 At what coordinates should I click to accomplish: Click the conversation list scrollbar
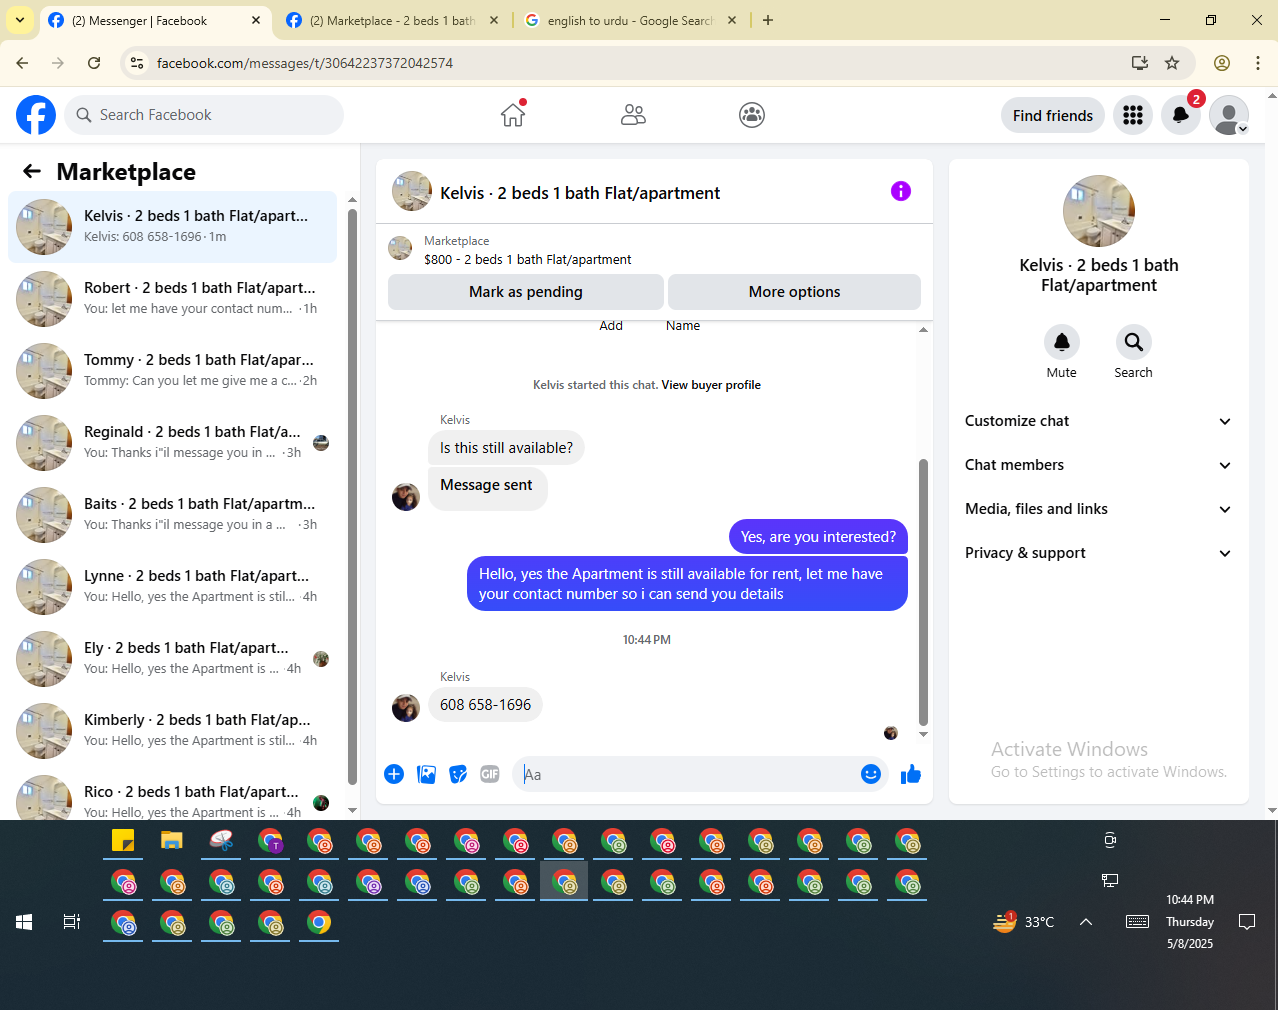pyautogui.click(x=352, y=497)
